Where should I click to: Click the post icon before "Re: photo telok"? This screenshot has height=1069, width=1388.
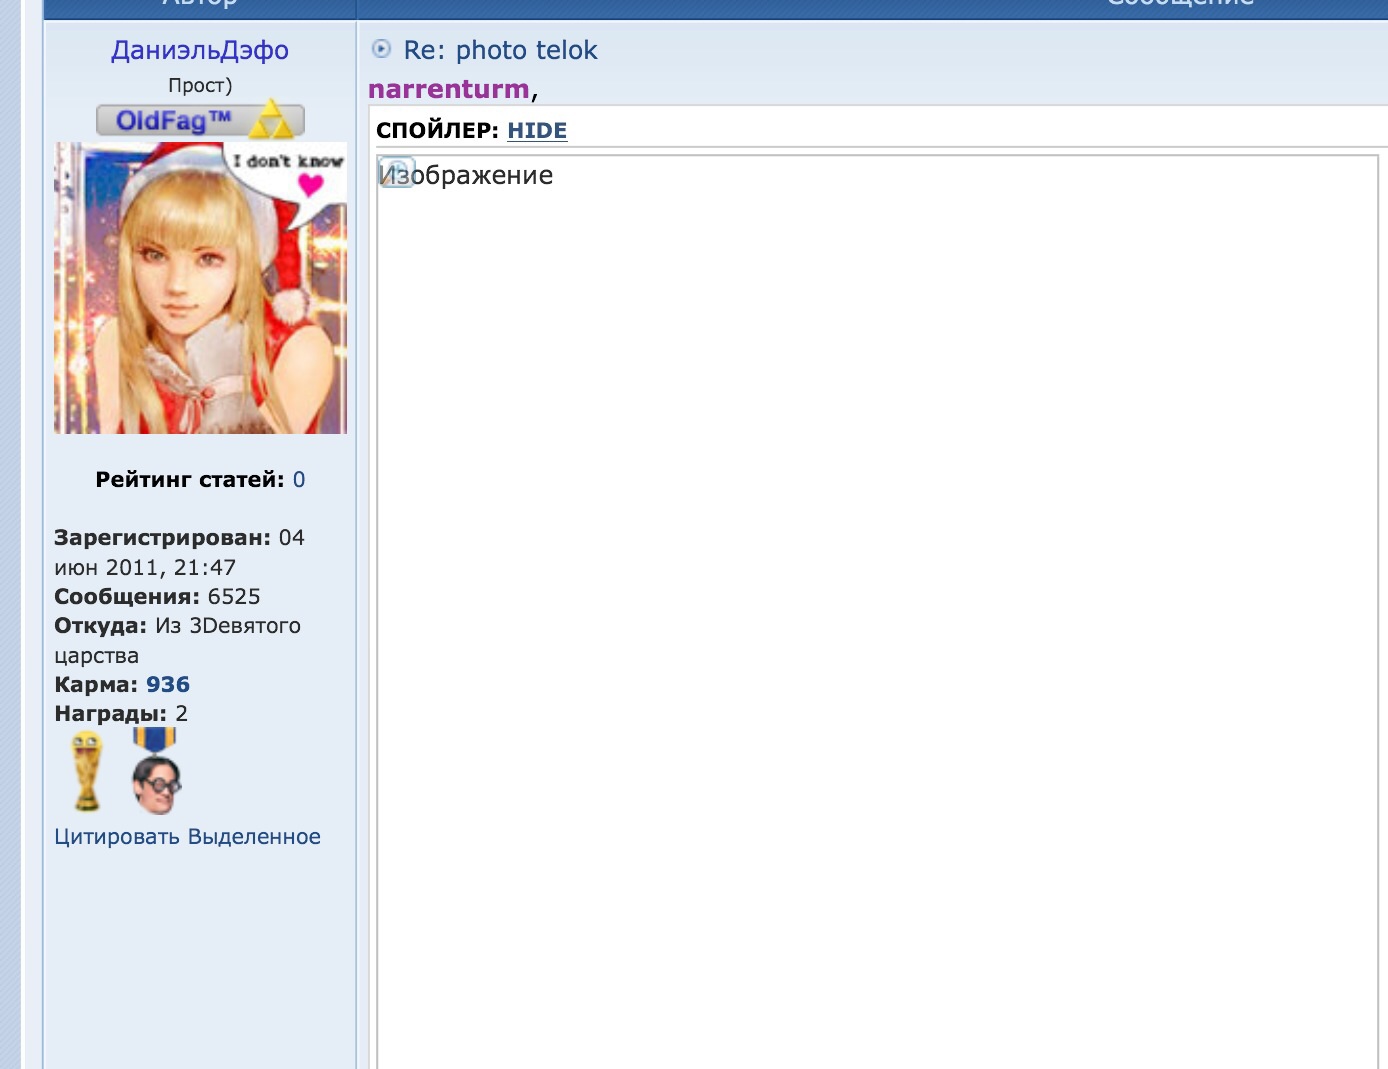pos(381,49)
